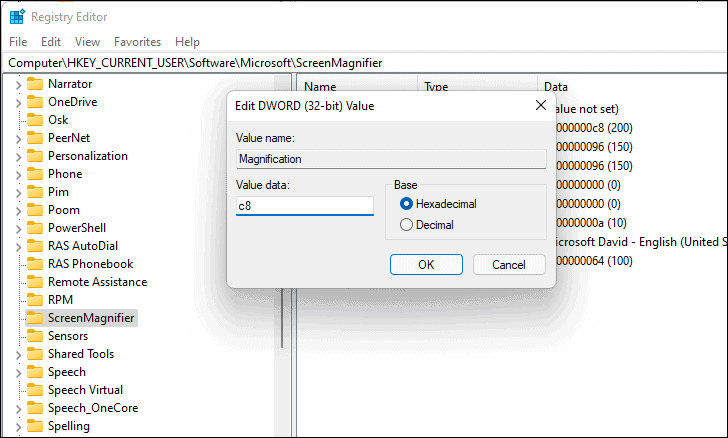This screenshot has width=728, height=438.
Task: Expand the Speech tree node
Action: [x=18, y=373]
